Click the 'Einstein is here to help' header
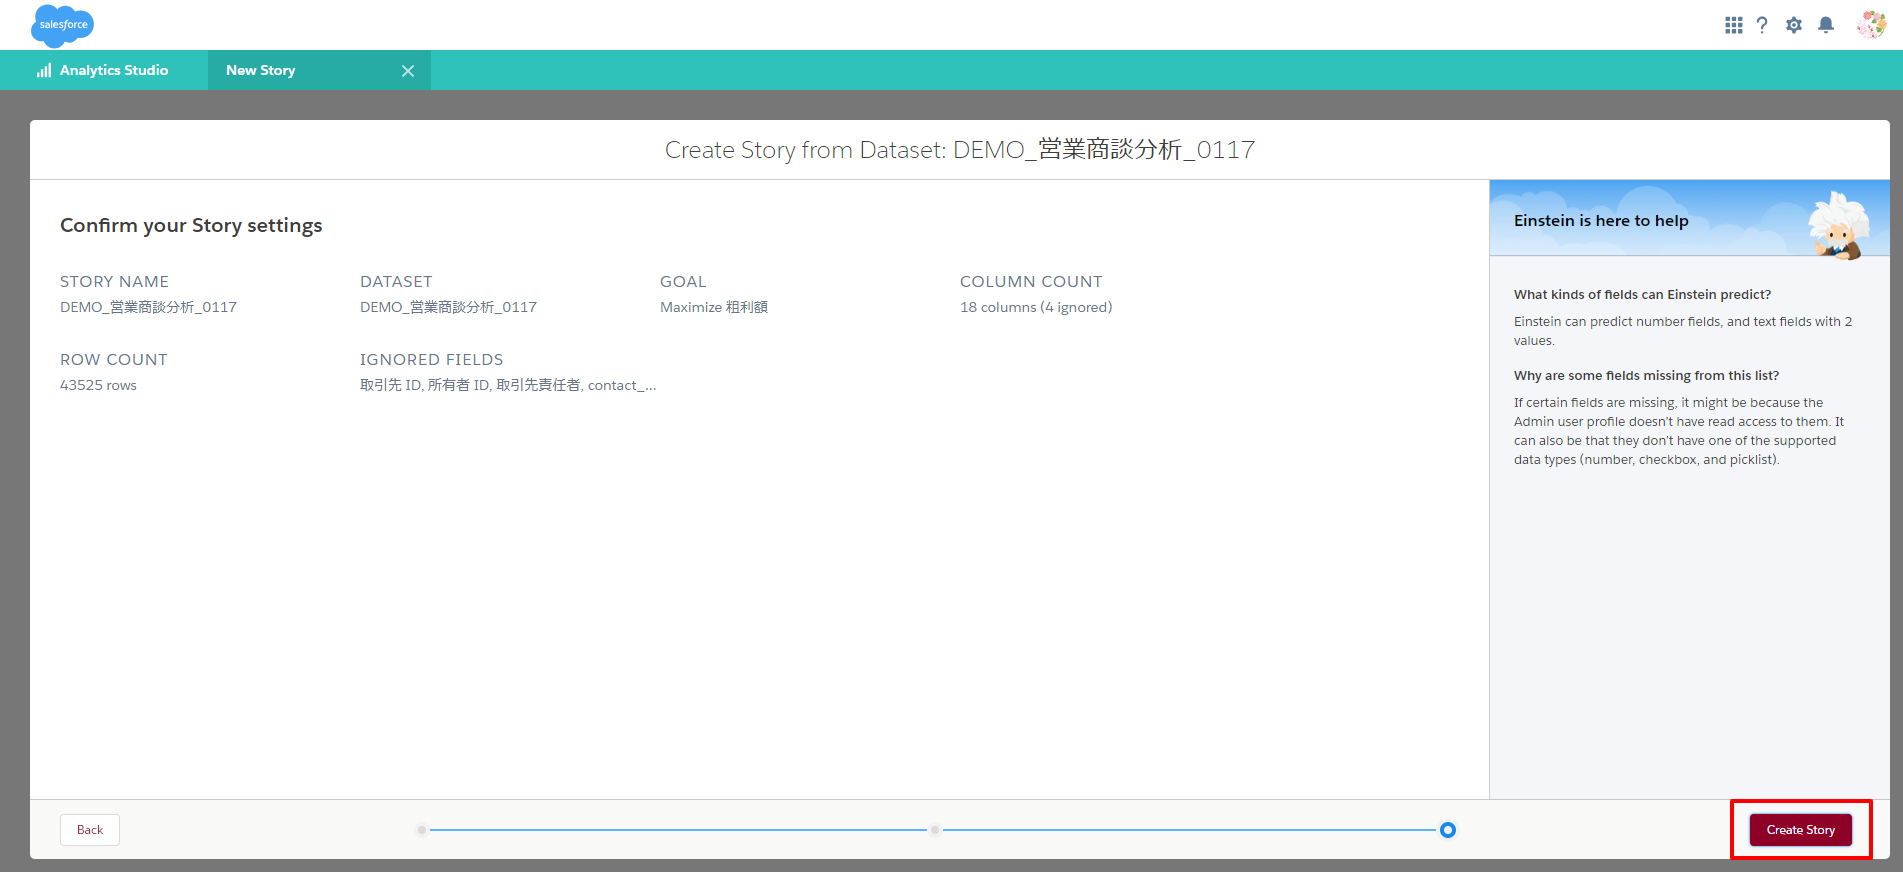 [1600, 221]
